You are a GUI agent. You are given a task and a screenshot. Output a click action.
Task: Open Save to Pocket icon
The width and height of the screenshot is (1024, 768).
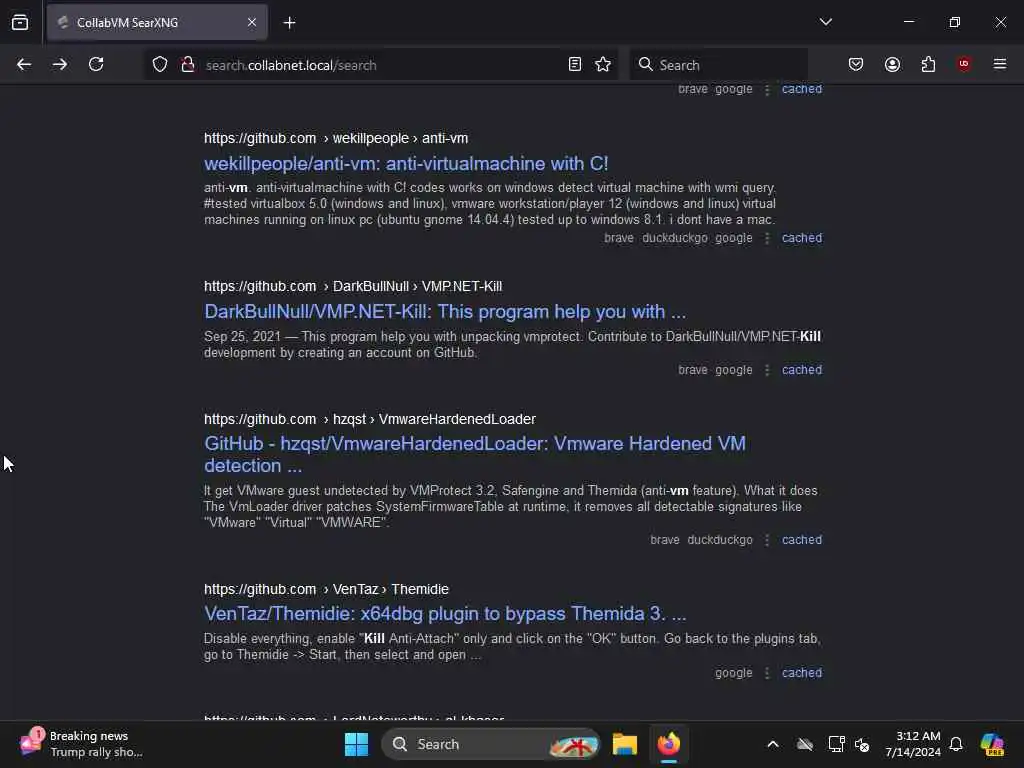856,65
